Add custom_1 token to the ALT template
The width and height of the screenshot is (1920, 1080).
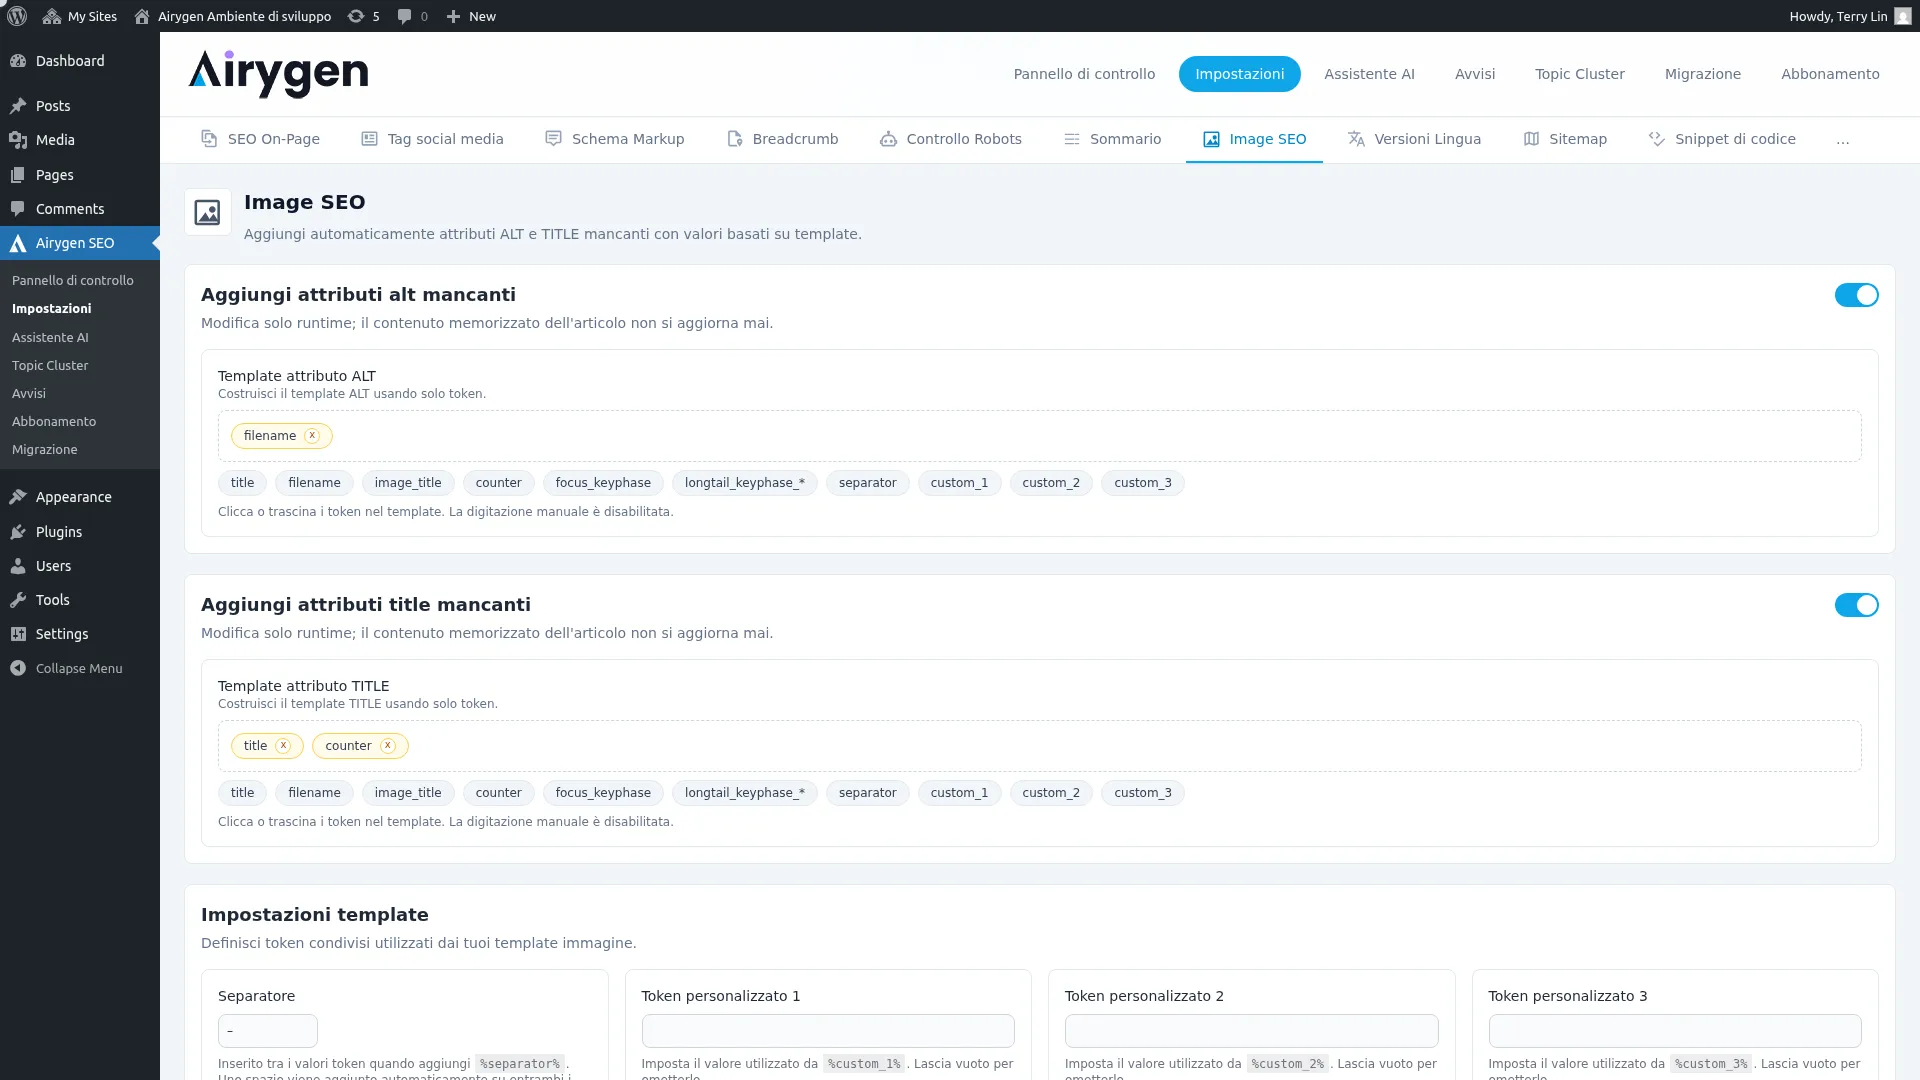(959, 483)
